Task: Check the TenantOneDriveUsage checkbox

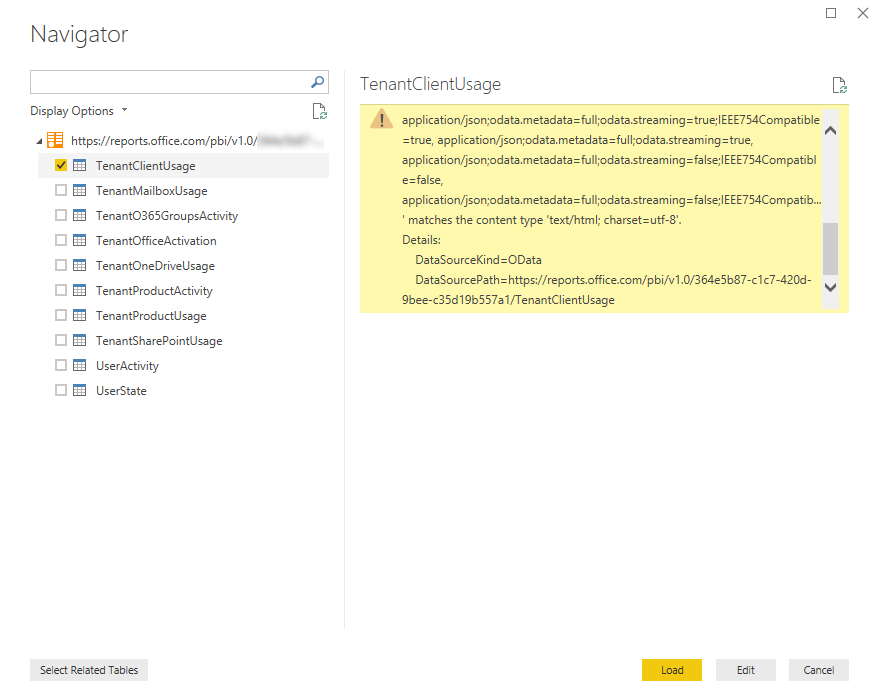Action: click(x=61, y=265)
